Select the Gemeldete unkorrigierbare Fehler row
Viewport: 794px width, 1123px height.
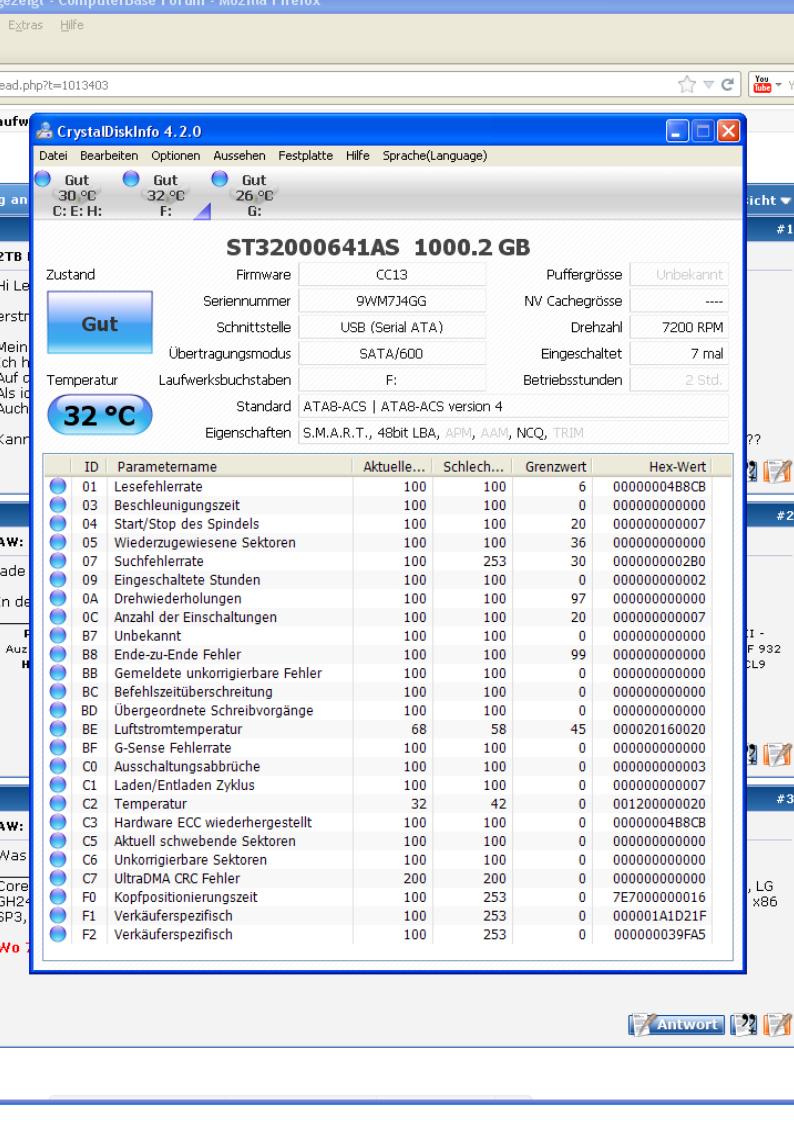point(377,673)
